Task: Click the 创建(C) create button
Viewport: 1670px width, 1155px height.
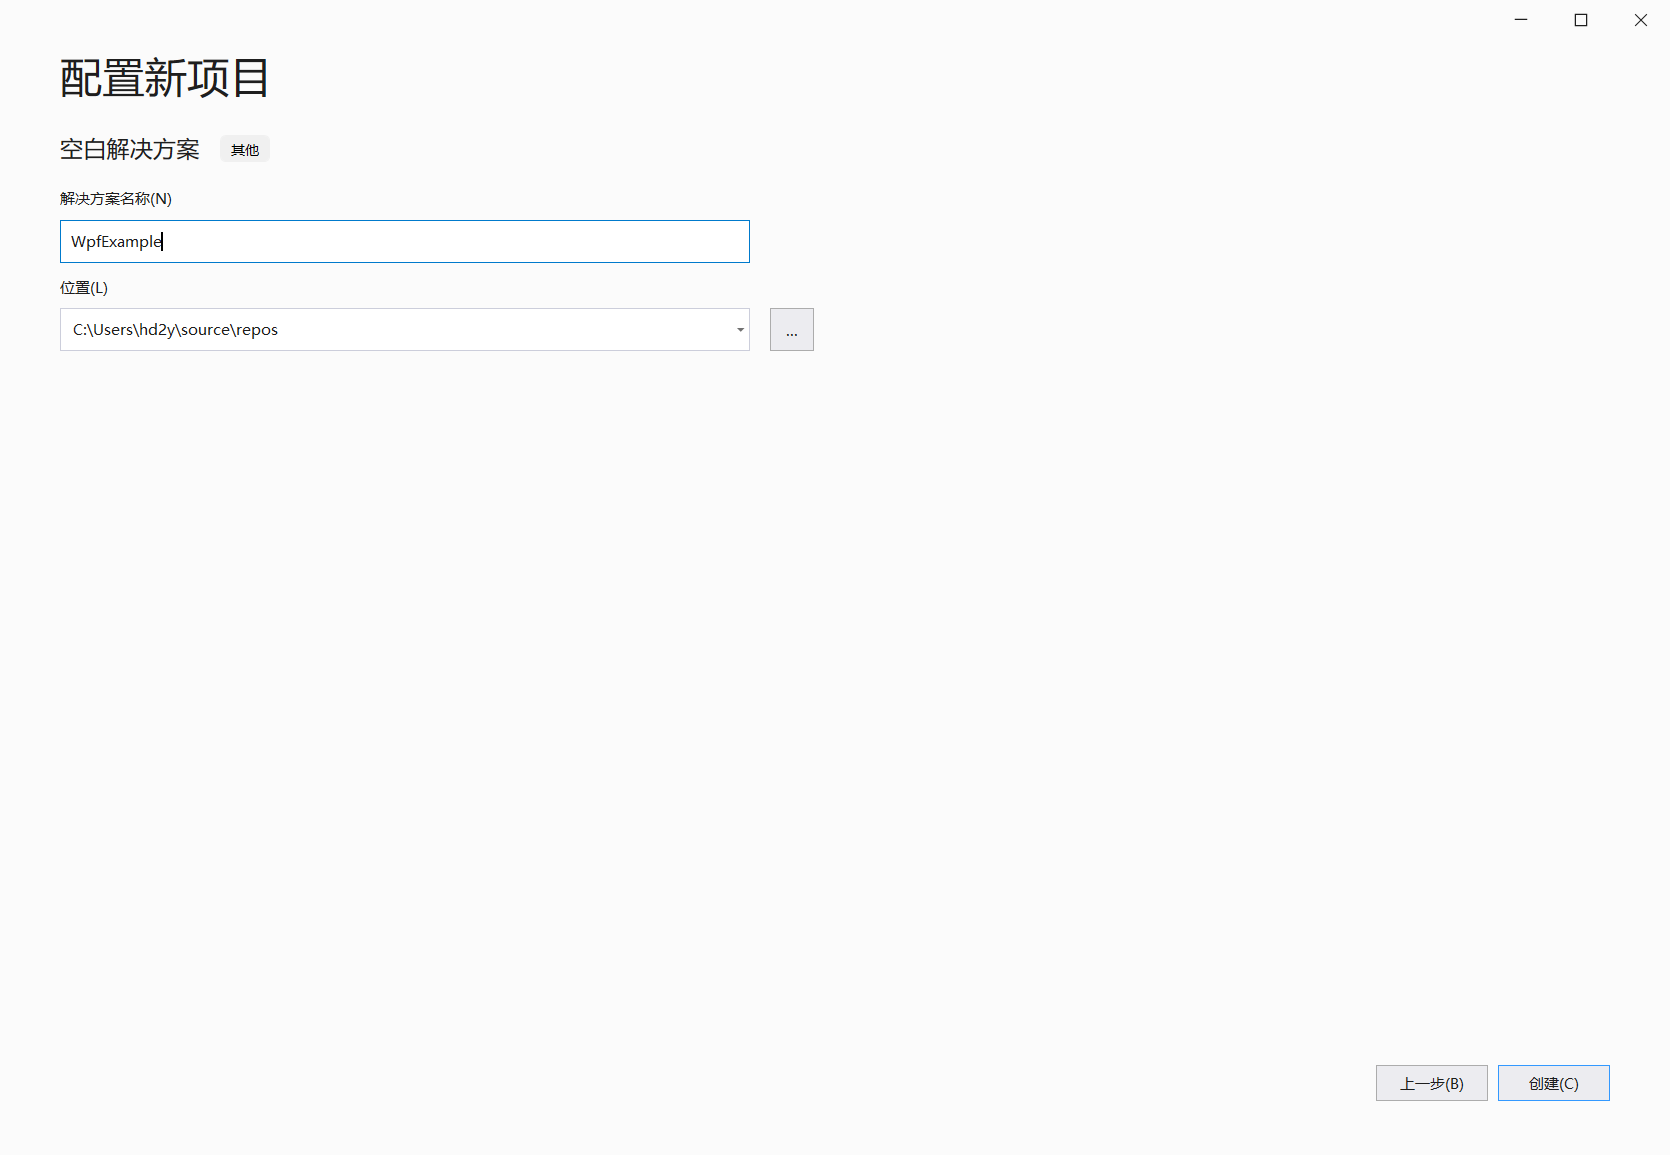Action: point(1553,1083)
